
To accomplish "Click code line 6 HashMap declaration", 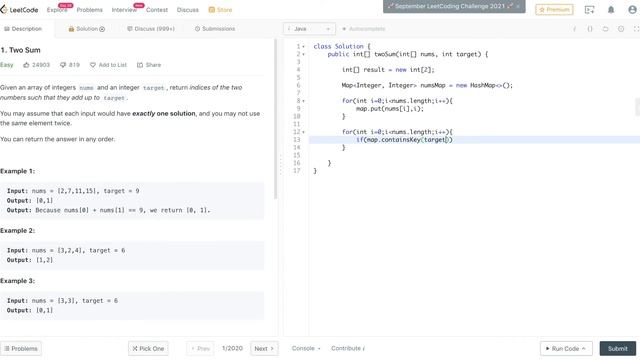I will click(427, 85).
